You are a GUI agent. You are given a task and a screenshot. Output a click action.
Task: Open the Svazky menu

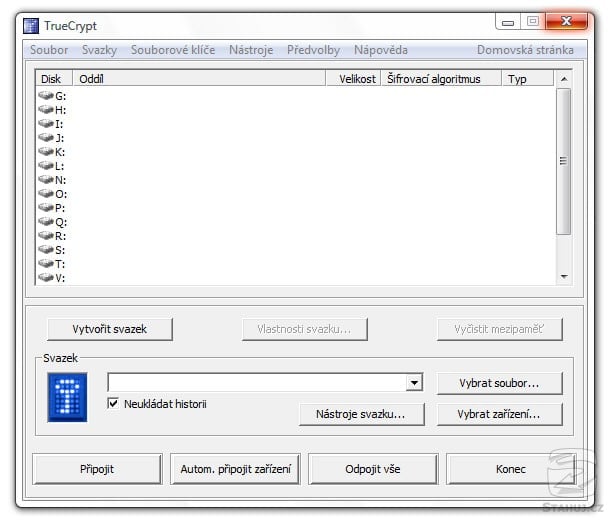click(99, 50)
